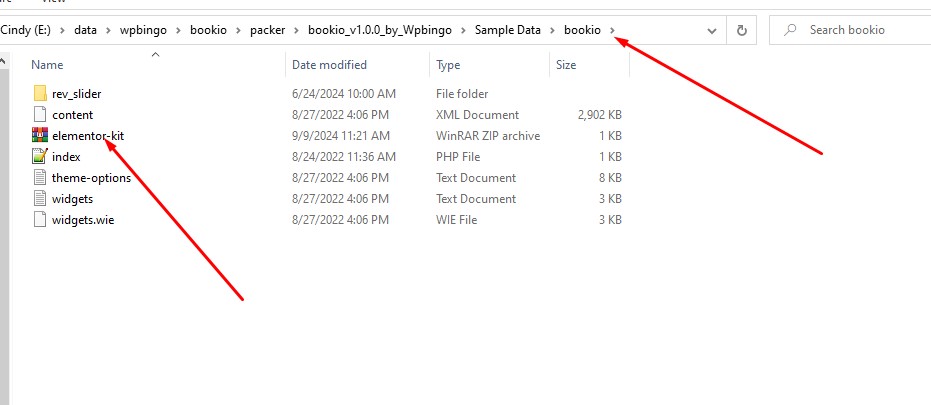This screenshot has width=931, height=405.
Task: Click the content XML file icon
Action: tap(40, 114)
